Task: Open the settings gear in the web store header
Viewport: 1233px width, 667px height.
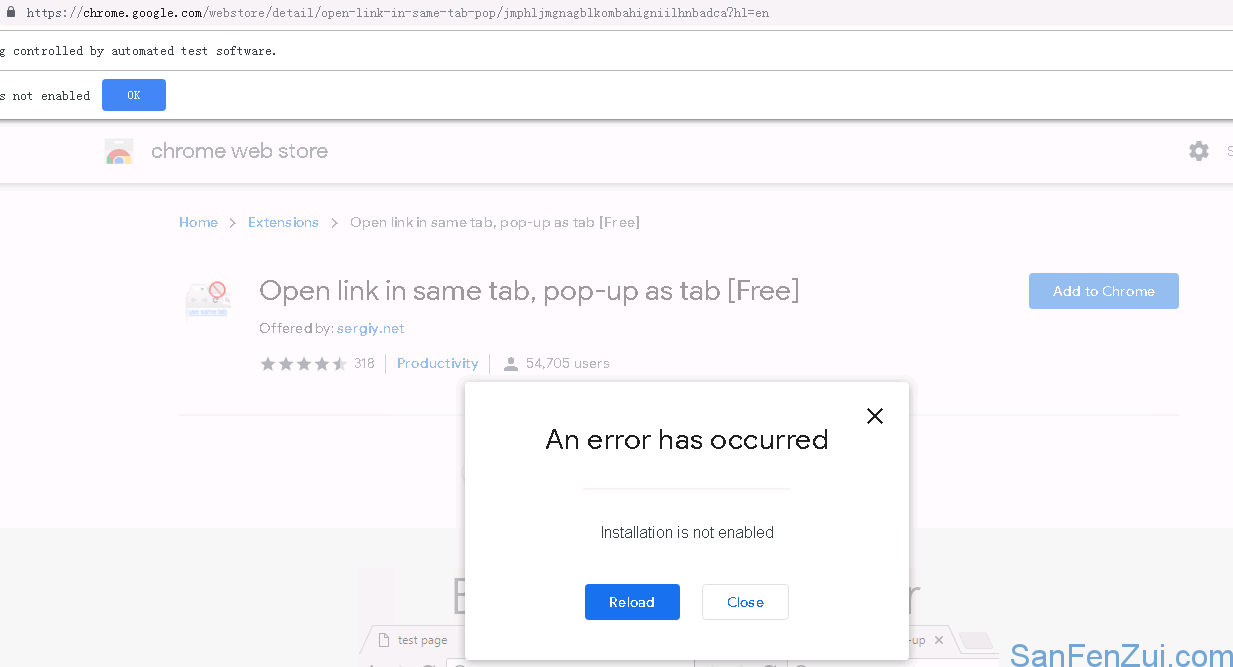Action: (x=1199, y=151)
